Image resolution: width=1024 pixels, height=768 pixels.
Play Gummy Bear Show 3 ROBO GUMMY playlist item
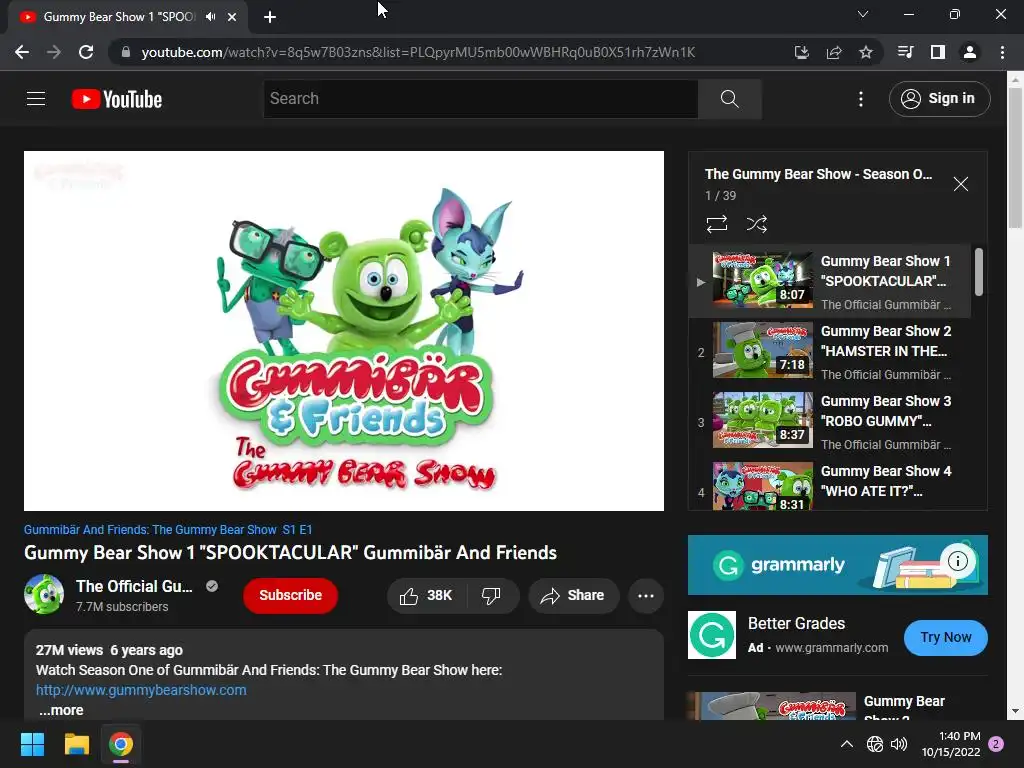(830, 421)
